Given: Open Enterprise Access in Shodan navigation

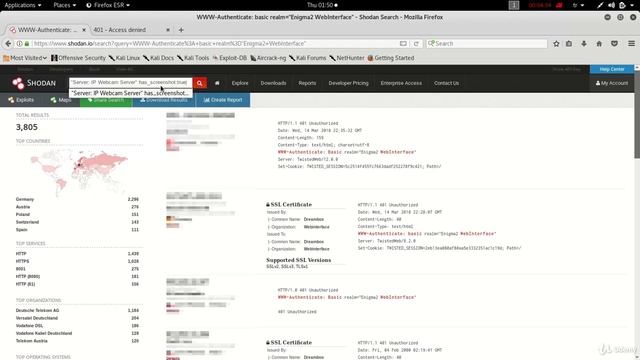Looking at the screenshot, I should (x=401, y=83).
